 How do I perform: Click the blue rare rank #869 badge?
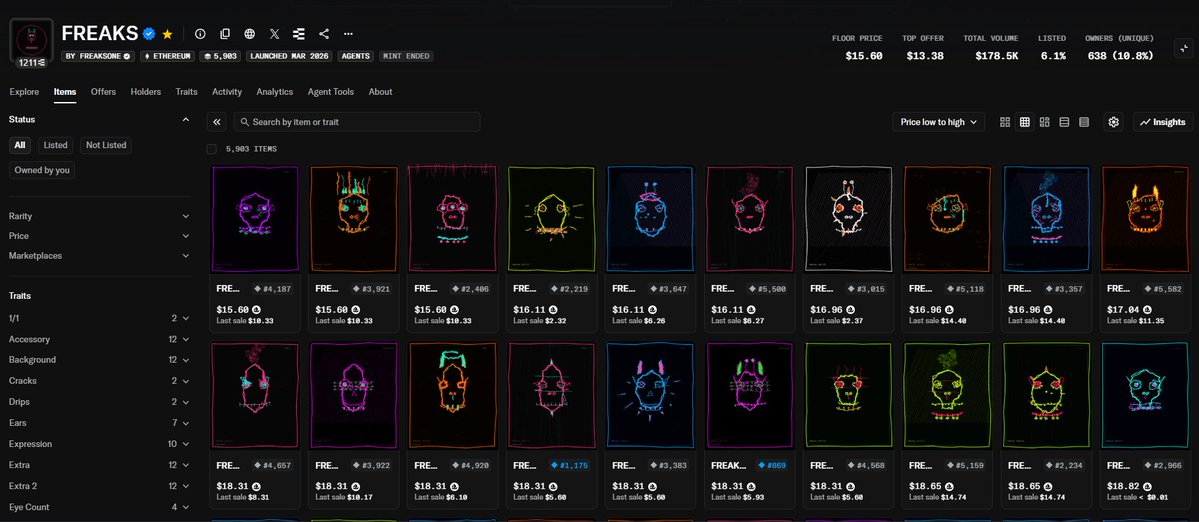pyautogui.click(x=772, y=465)
